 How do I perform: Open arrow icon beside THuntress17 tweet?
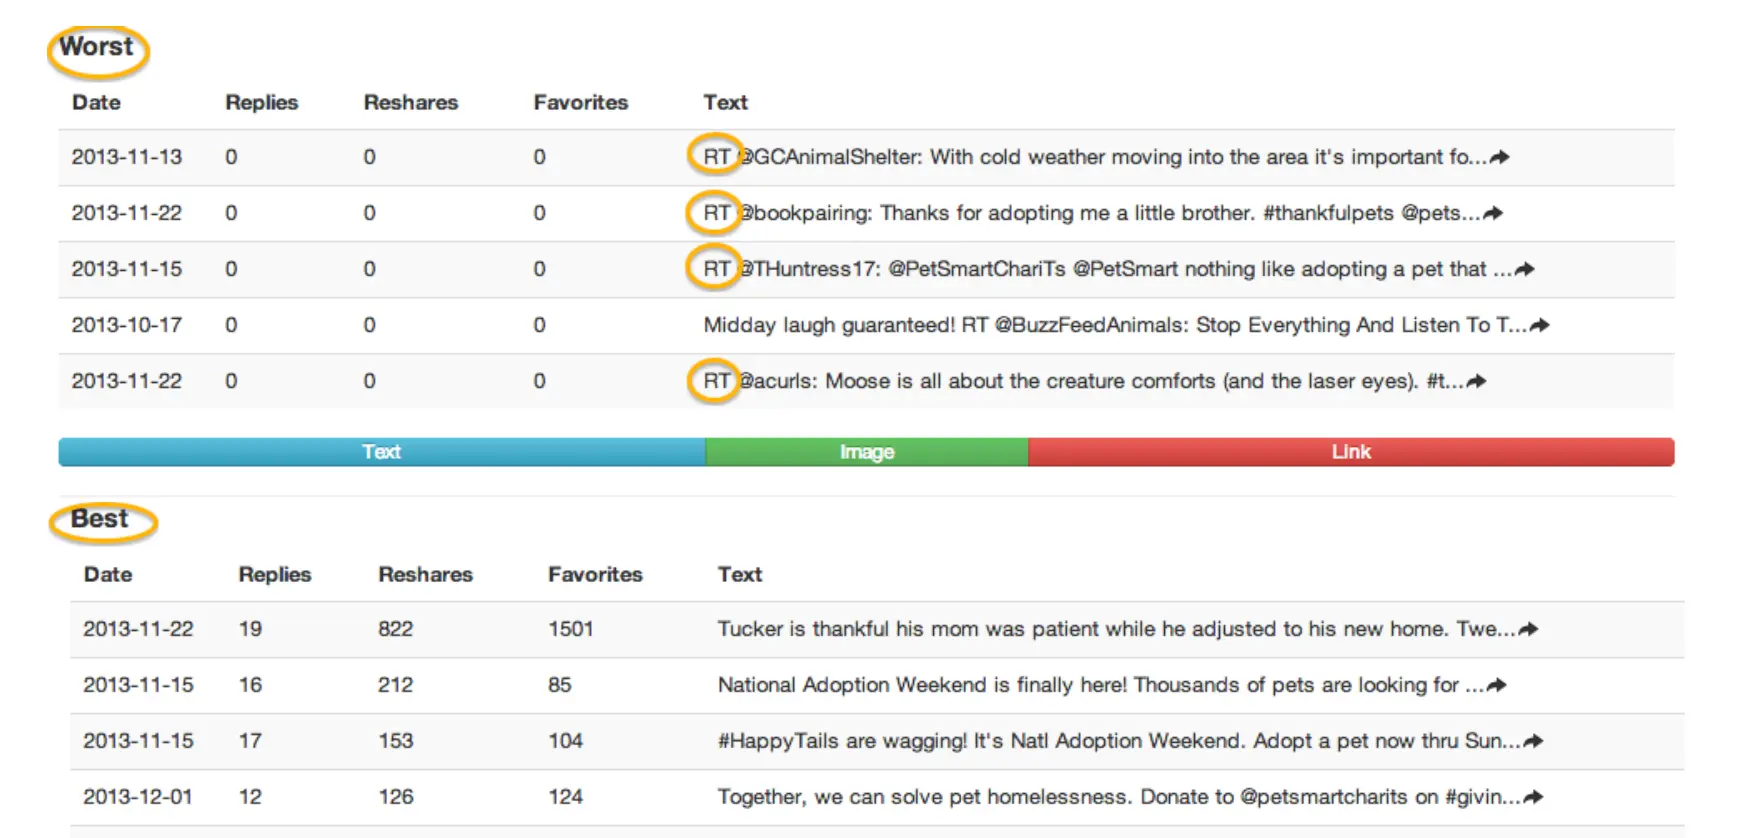click(x=1524, y=269)
